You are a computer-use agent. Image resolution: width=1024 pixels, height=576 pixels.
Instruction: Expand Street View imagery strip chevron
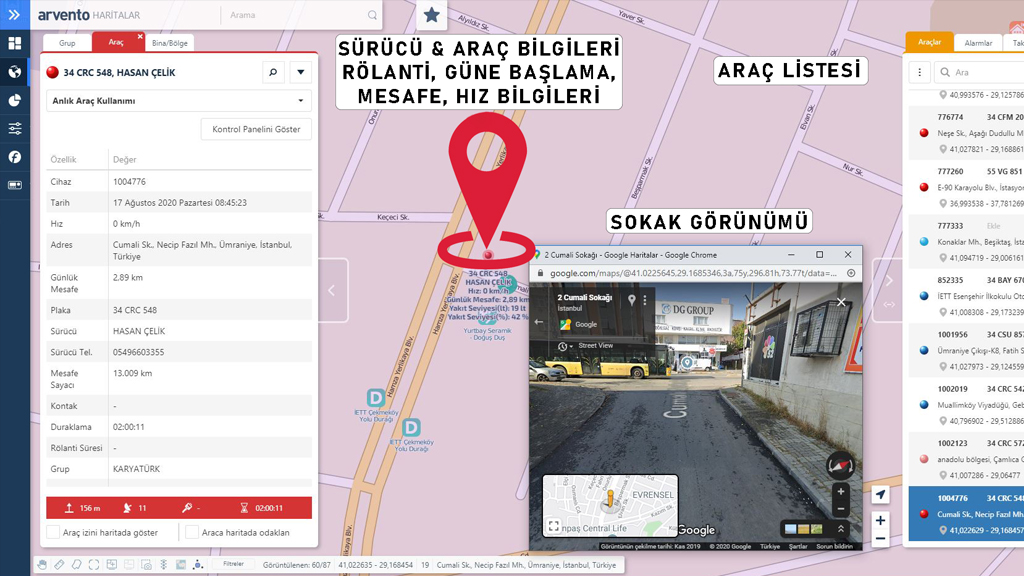click(x=840, y=529)
